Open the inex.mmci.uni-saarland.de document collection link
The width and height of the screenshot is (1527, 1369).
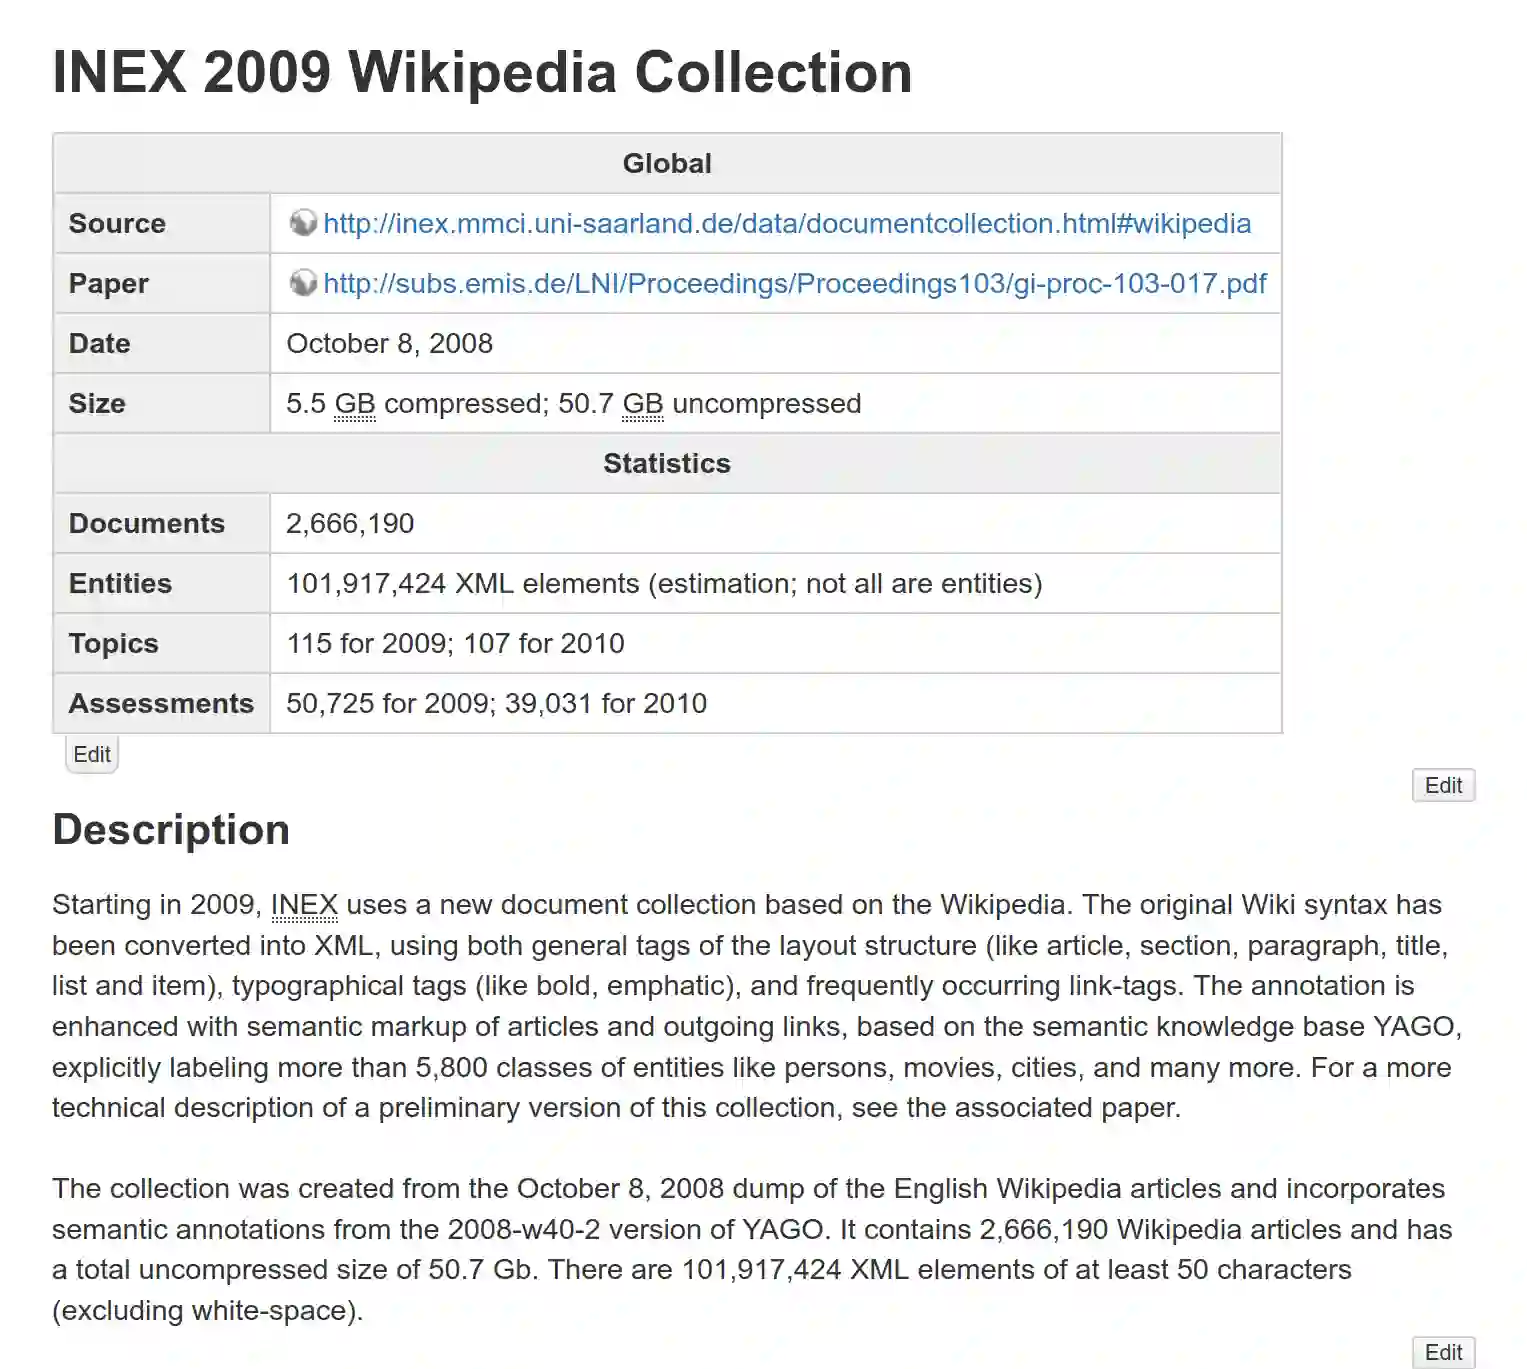787,223
